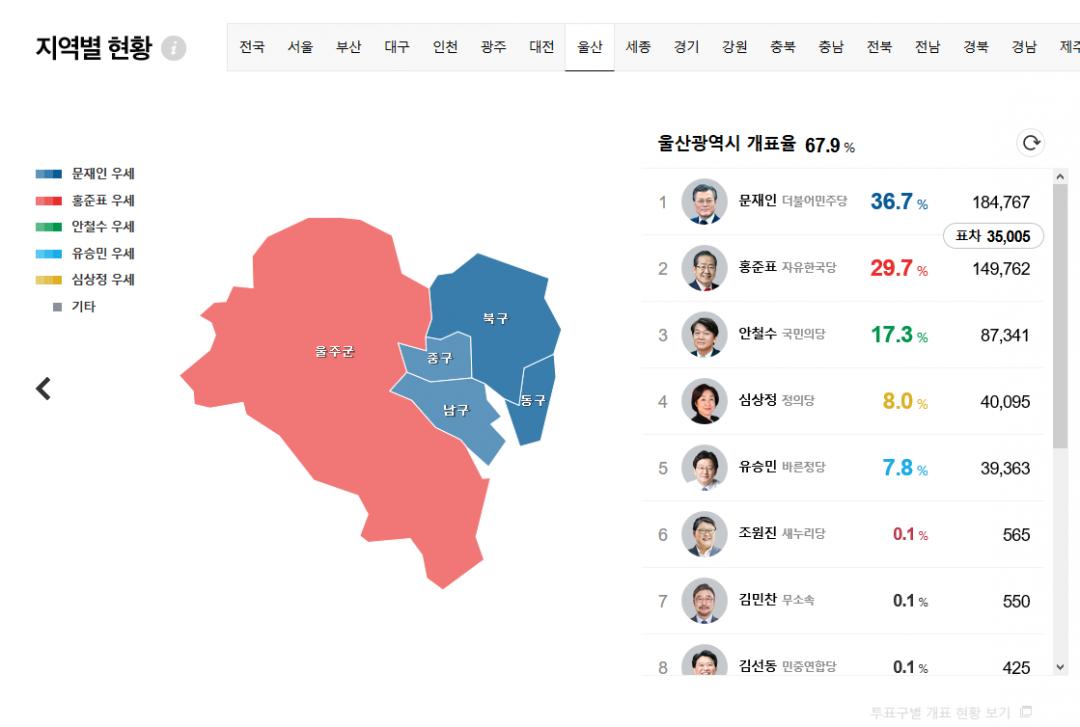The height and width of the screenshot is (727, 1080).
Task: Click 문재인 candidate photo
Action: point(704,201)
